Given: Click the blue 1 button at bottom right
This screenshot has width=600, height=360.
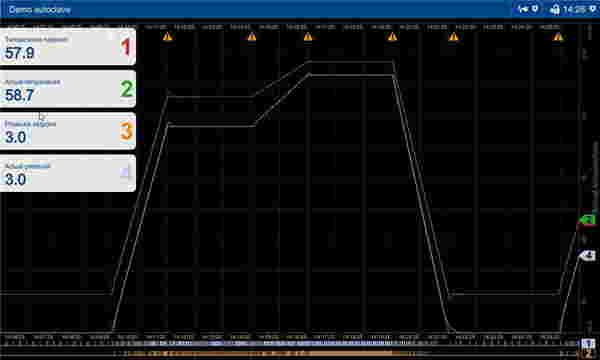Looking at the screenshot, I should (589, 343).
